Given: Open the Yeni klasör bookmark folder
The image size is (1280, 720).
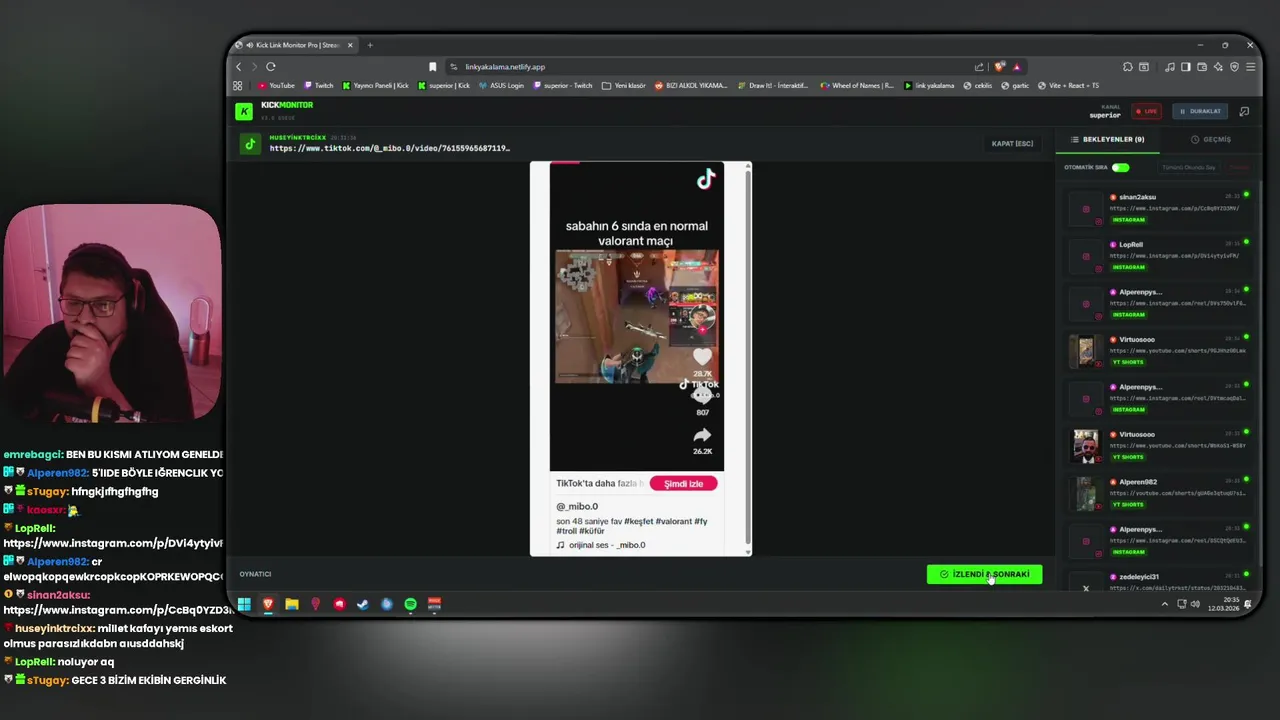Looking at the screenshot, I should (x=624, y=86).
